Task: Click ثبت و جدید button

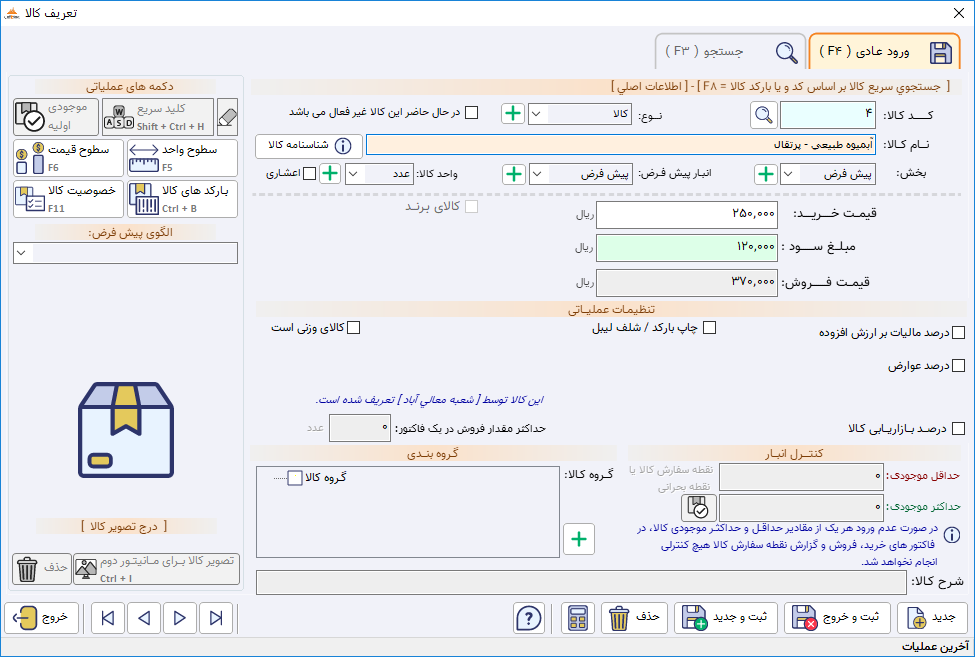Action: (x=726, y=618)
